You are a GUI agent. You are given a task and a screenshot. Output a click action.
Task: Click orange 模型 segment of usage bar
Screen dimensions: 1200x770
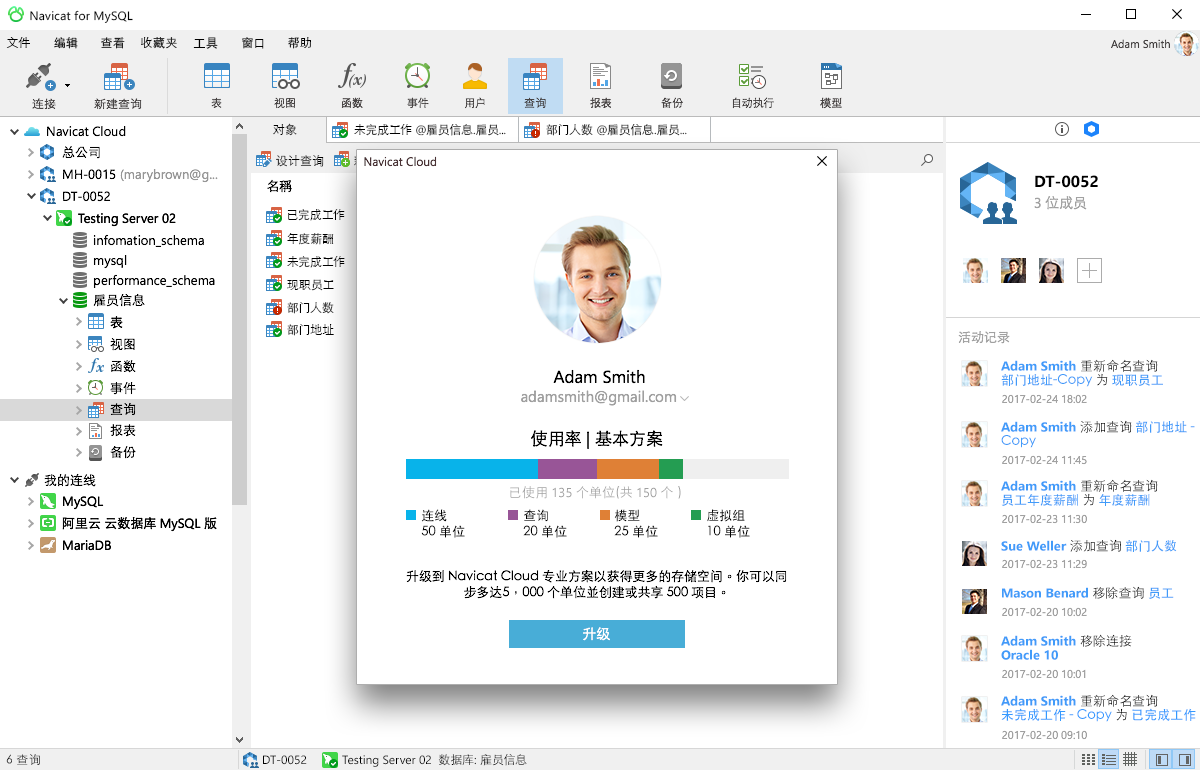pos(628,469)
